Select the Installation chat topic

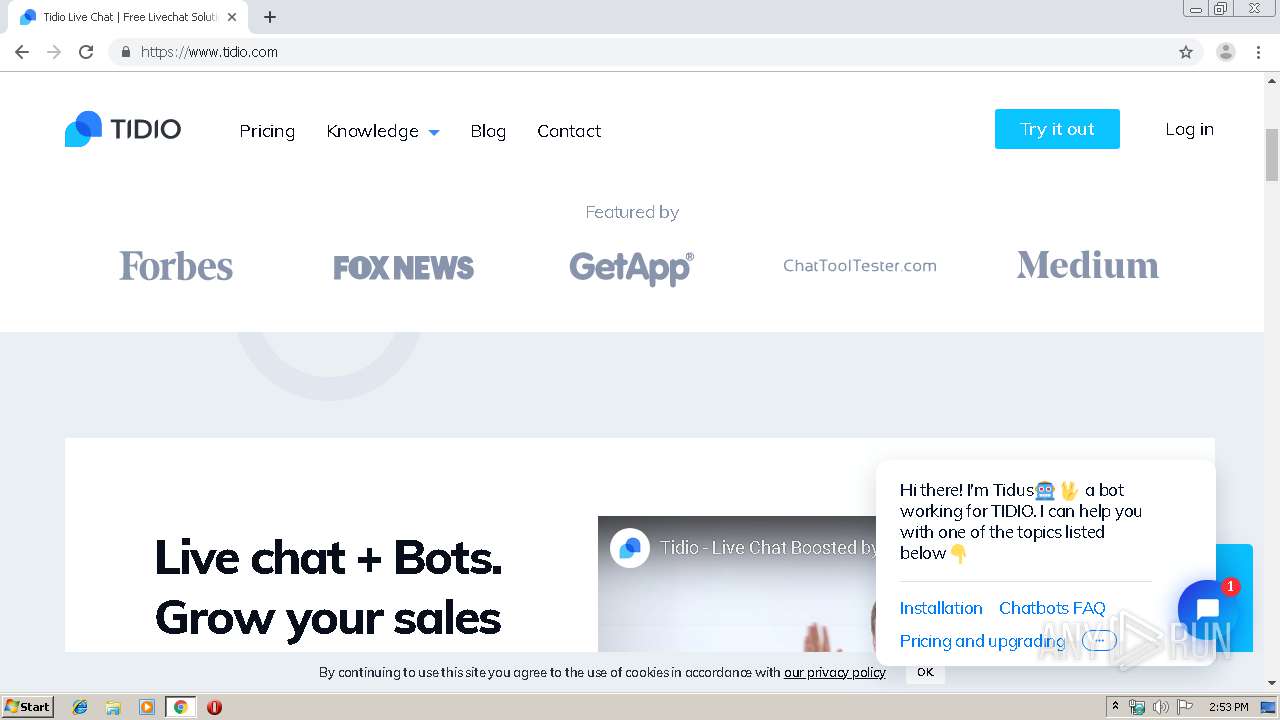[941, 608]
